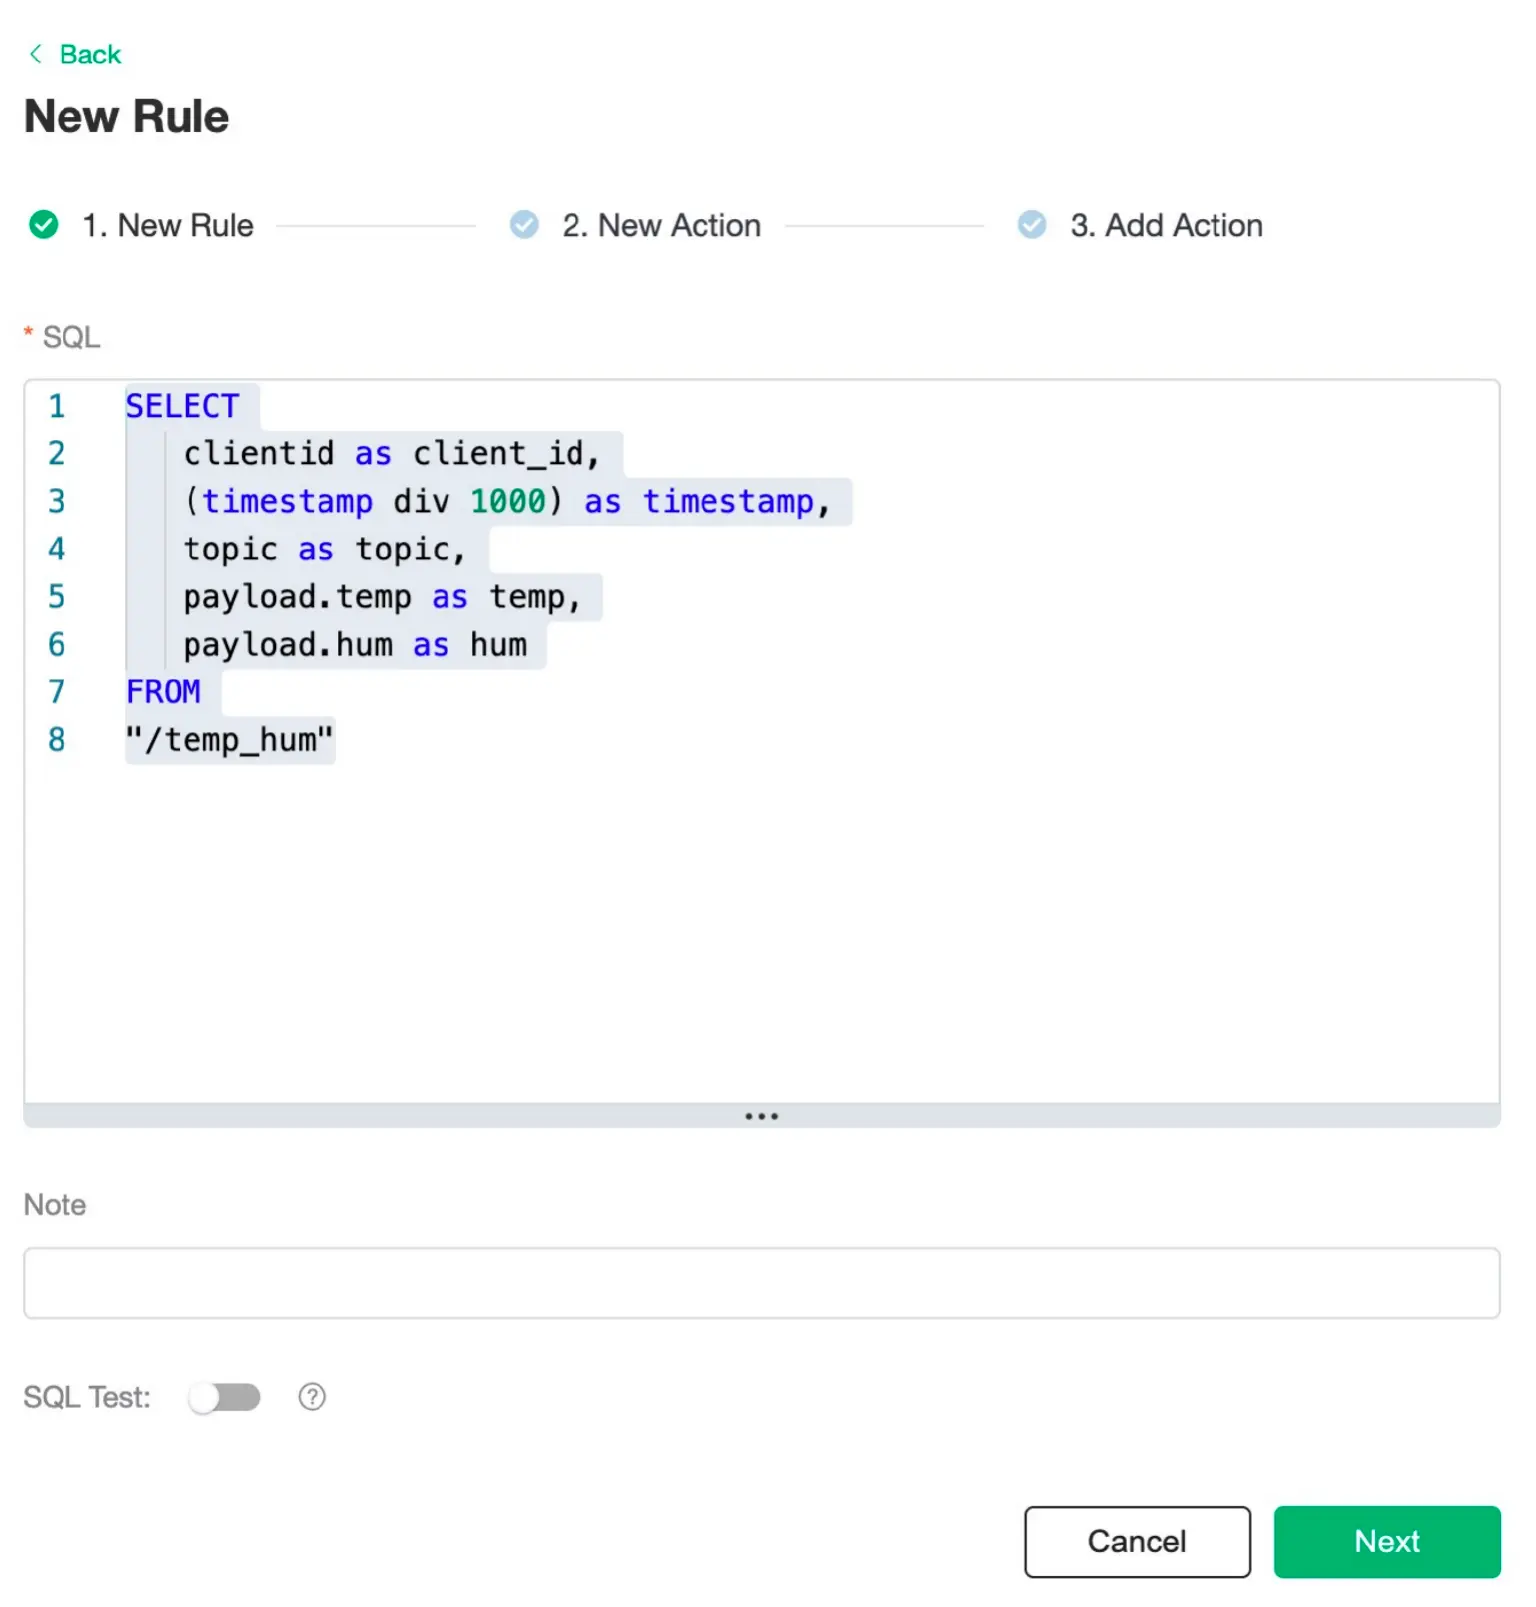1536x1607 pixels.
Task: Click the FROM keyword in the editor
Action: [163, 692]
